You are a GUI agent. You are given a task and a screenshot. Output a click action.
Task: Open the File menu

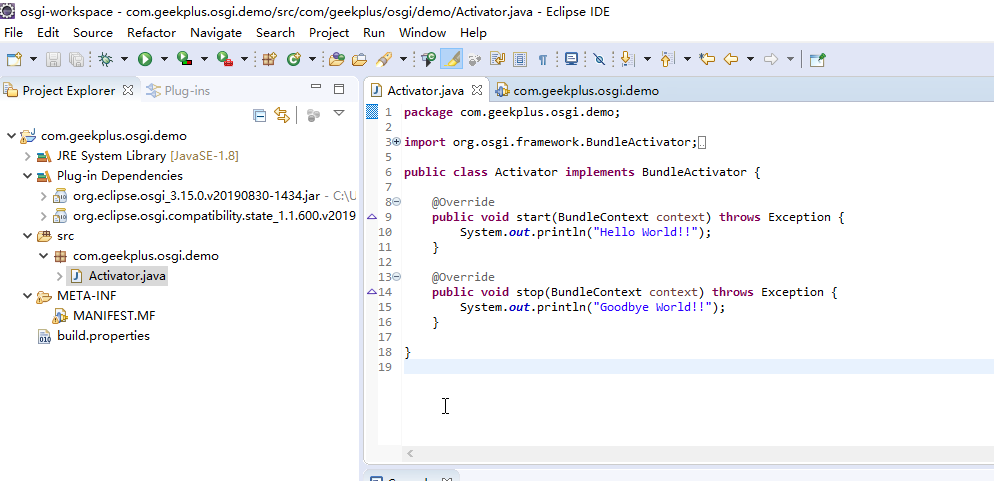click(13, 33)
